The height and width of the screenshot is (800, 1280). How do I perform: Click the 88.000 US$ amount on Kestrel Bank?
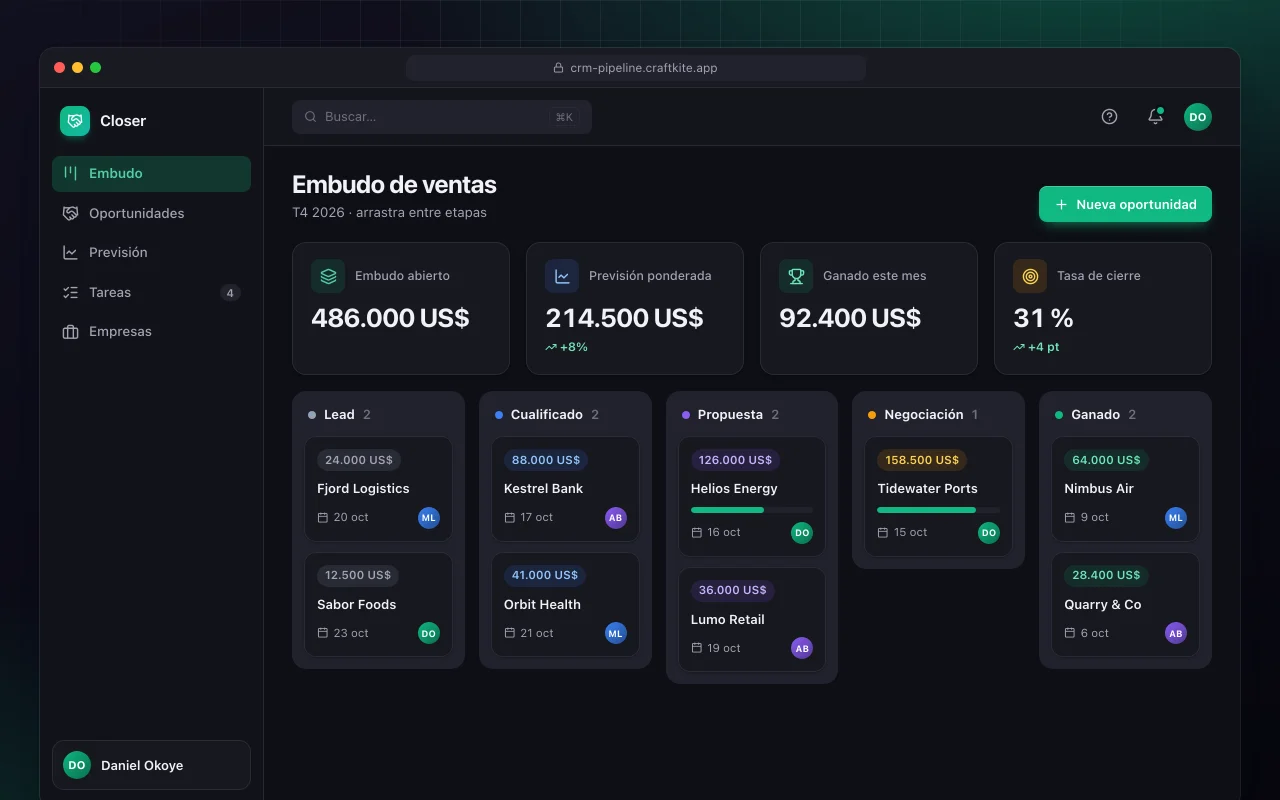[x=546, y=460]
